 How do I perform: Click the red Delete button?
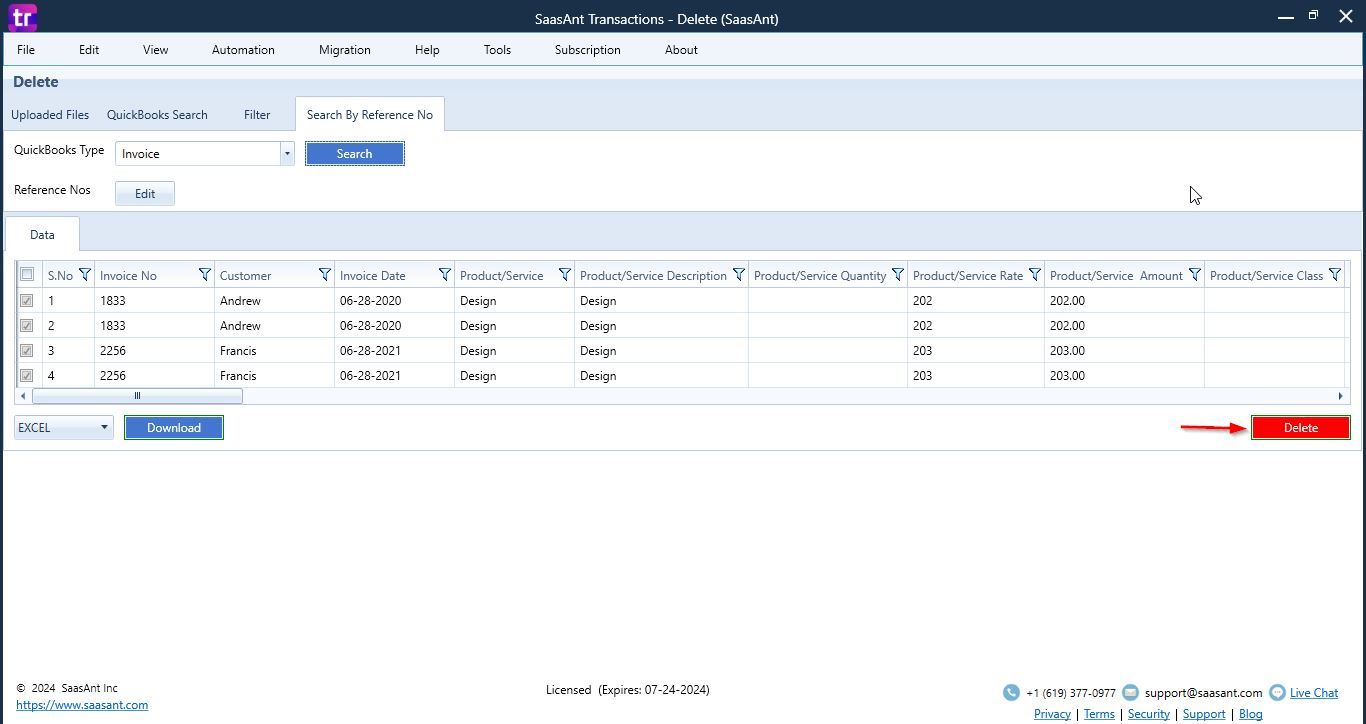click(x=1301, y=427)
